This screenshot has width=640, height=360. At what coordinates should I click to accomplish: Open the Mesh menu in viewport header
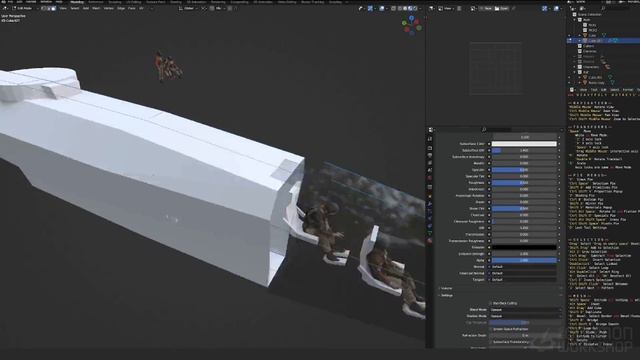pos(96,8)
